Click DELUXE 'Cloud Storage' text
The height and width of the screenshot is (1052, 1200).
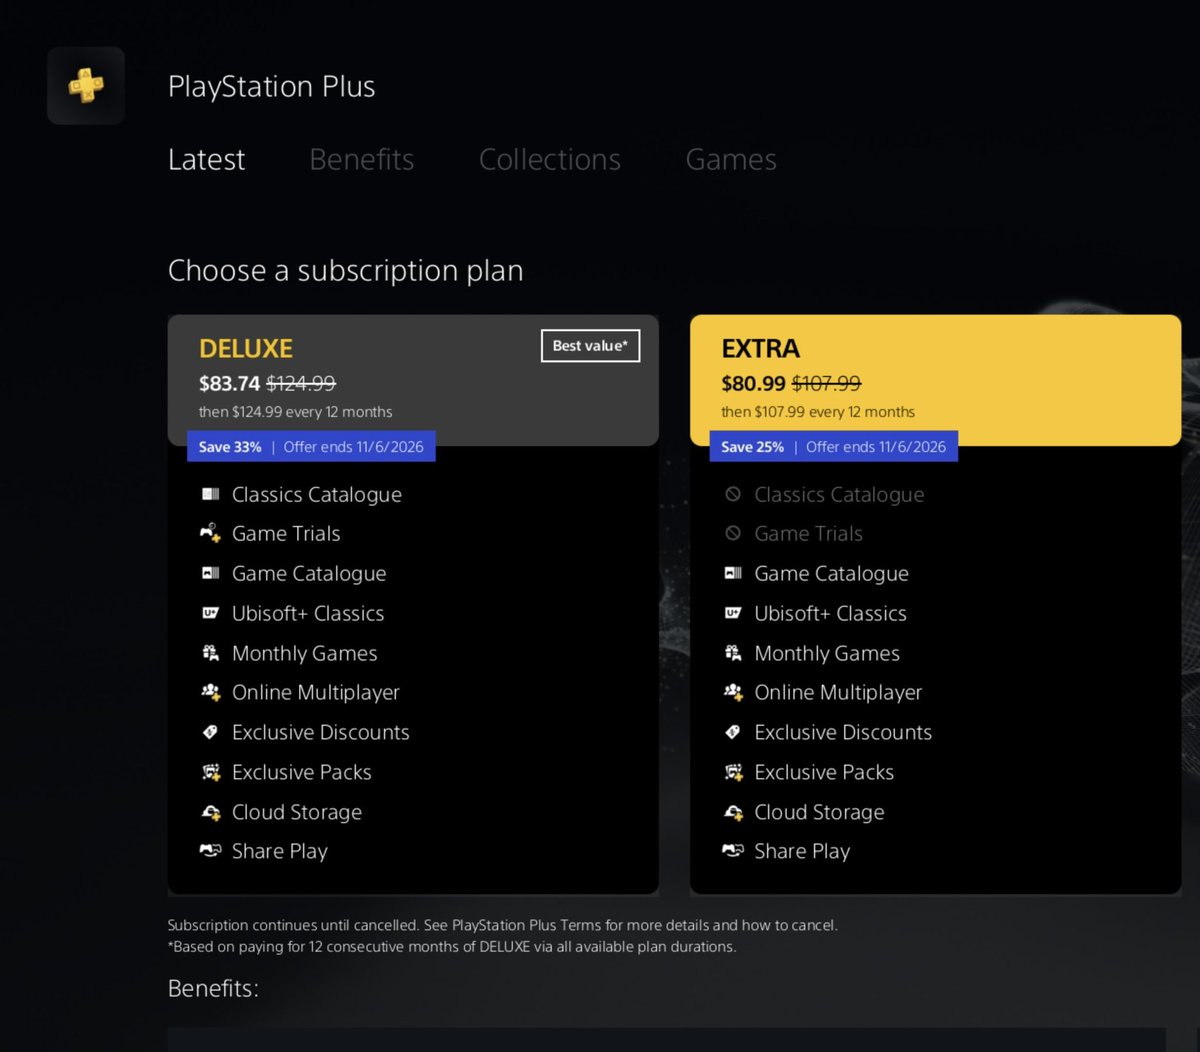click(x=297, y=812)
